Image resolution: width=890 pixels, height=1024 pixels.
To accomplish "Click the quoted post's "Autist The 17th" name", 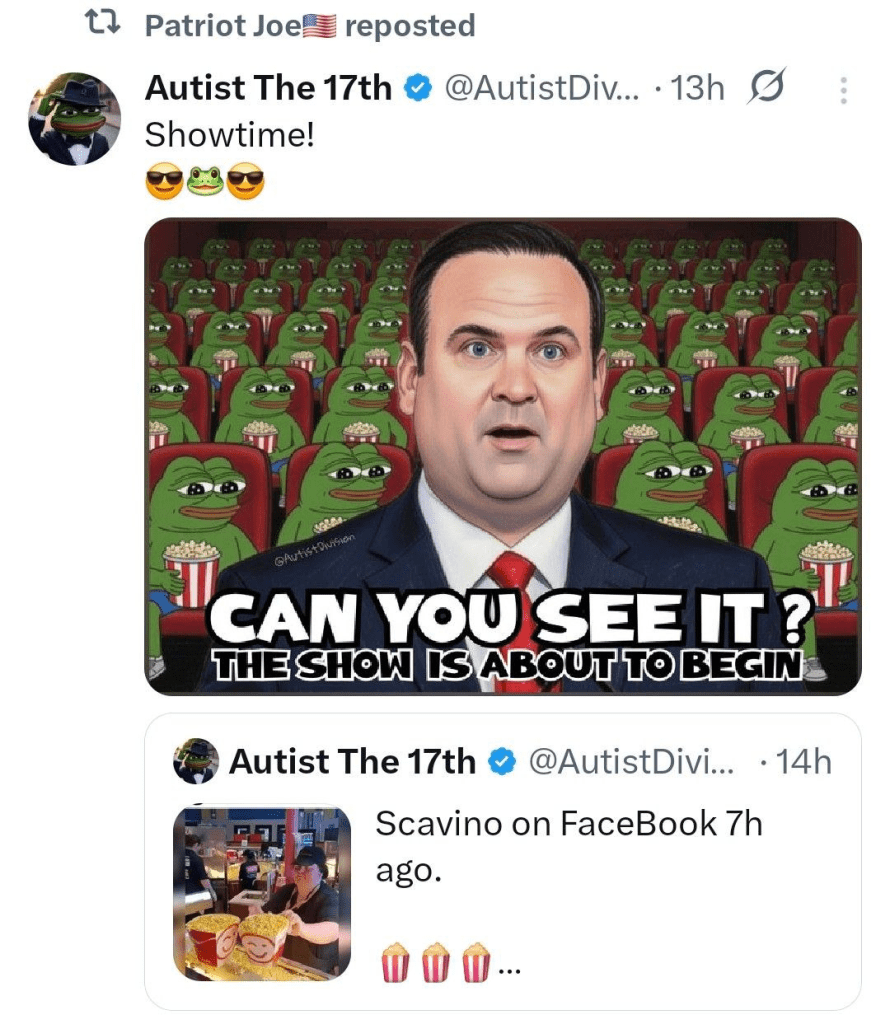I will point(352,763).
